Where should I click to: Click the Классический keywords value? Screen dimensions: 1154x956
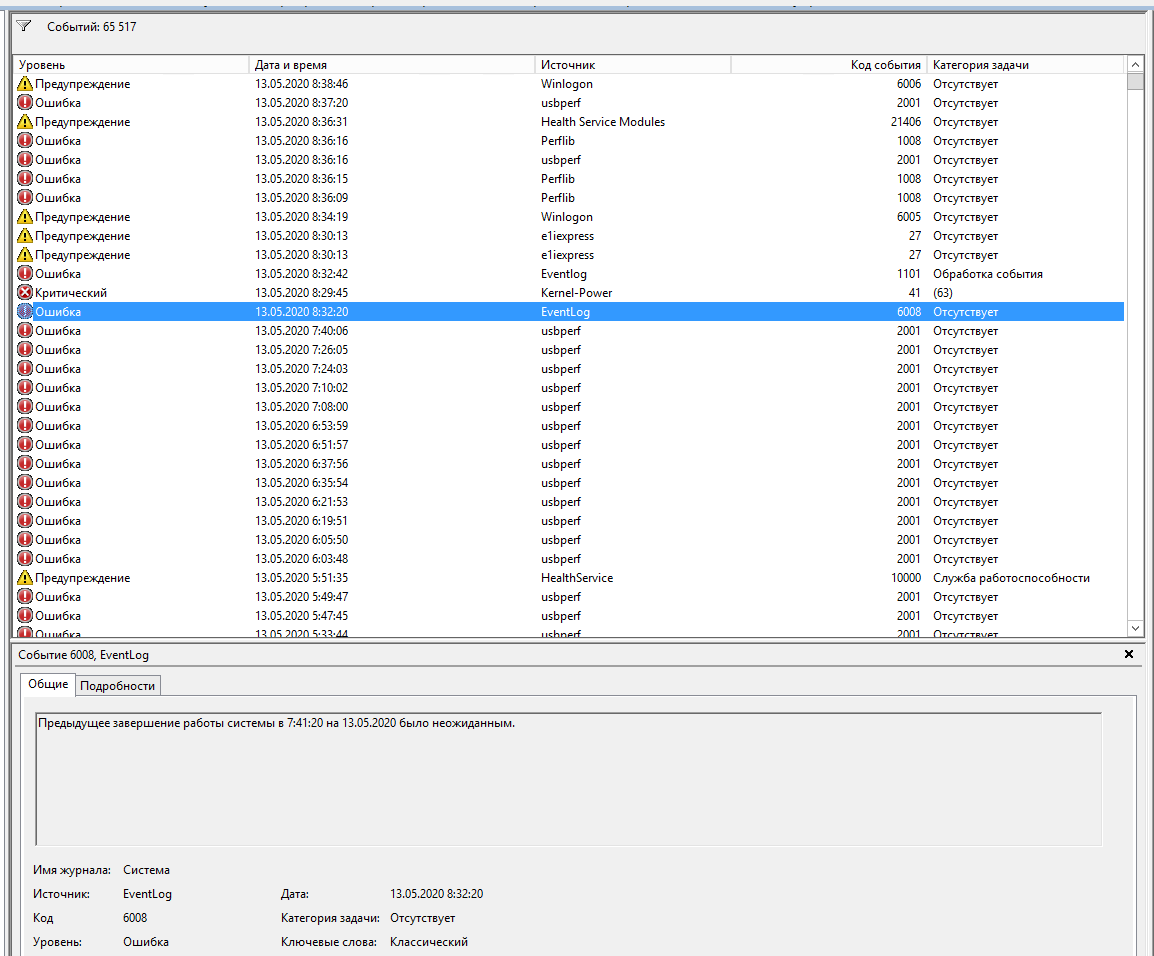tap(429, 942)
